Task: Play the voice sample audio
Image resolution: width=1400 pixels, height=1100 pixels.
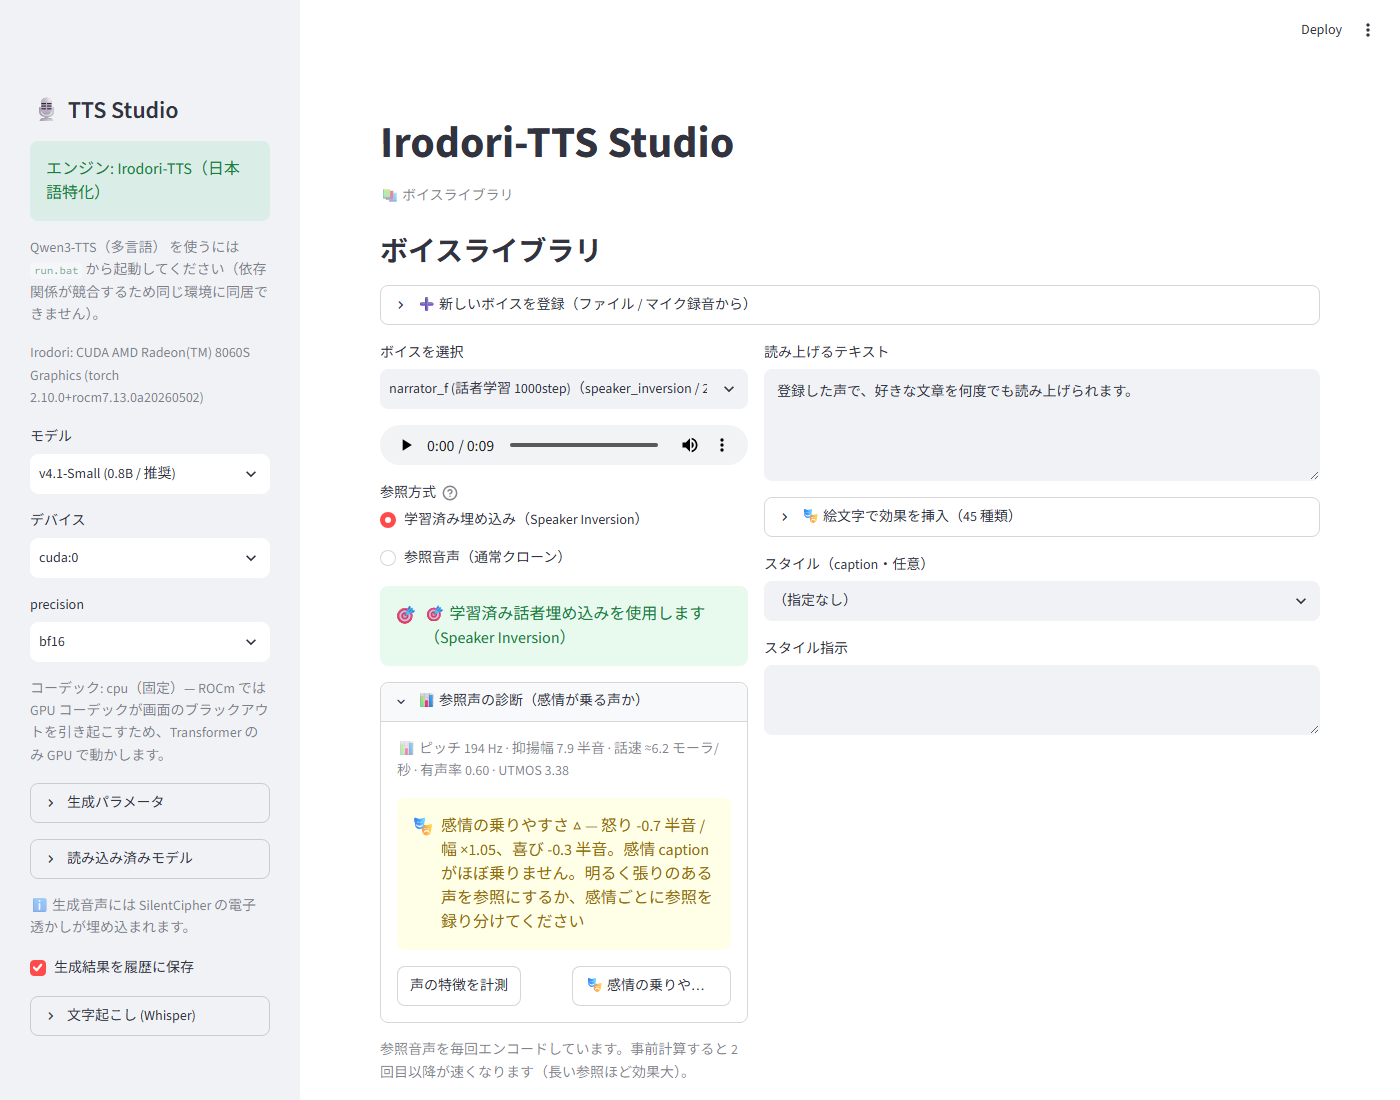Action: click(406, 445)
